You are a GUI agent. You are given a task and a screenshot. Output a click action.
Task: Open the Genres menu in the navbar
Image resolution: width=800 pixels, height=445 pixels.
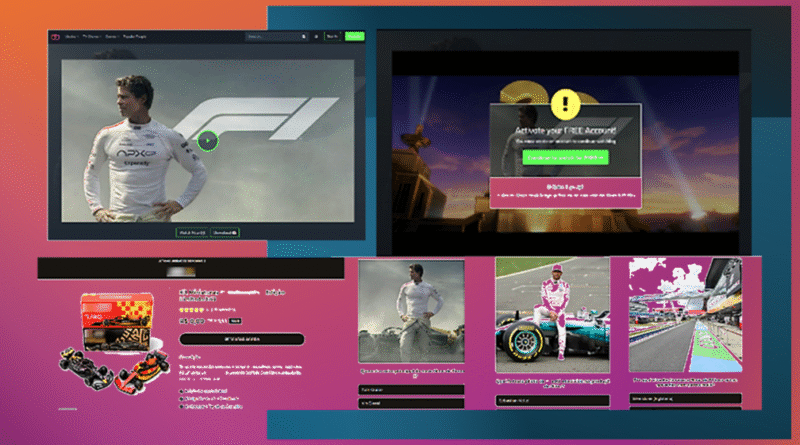[112, 37]
